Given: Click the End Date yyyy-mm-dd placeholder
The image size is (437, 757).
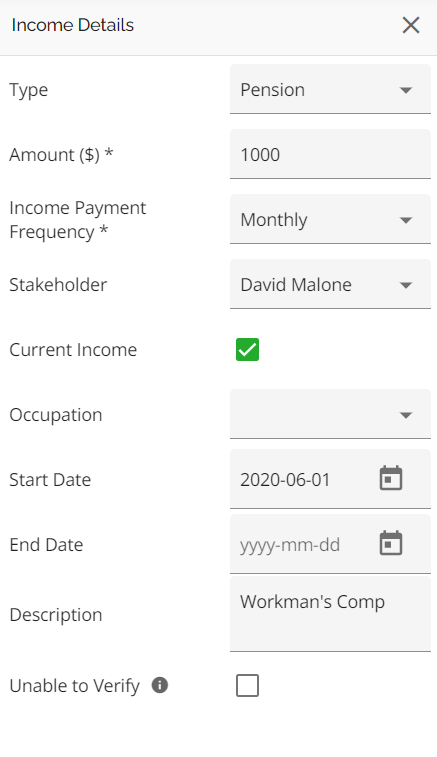Looking at the screenshot, I should (290, 545).
